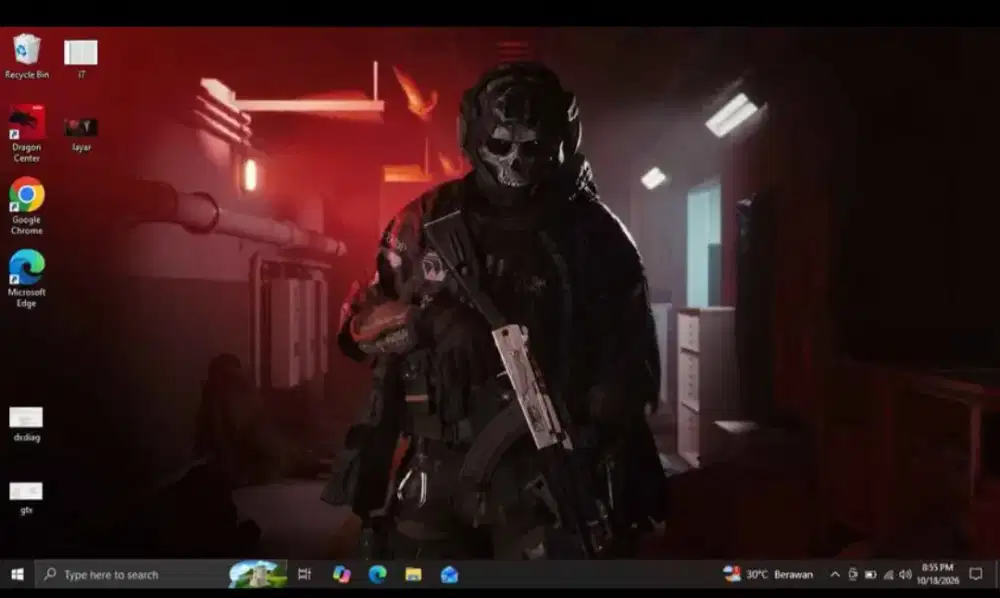
Task: Open Microsoft Edge from the taskbar
Action: coord(377,574)
